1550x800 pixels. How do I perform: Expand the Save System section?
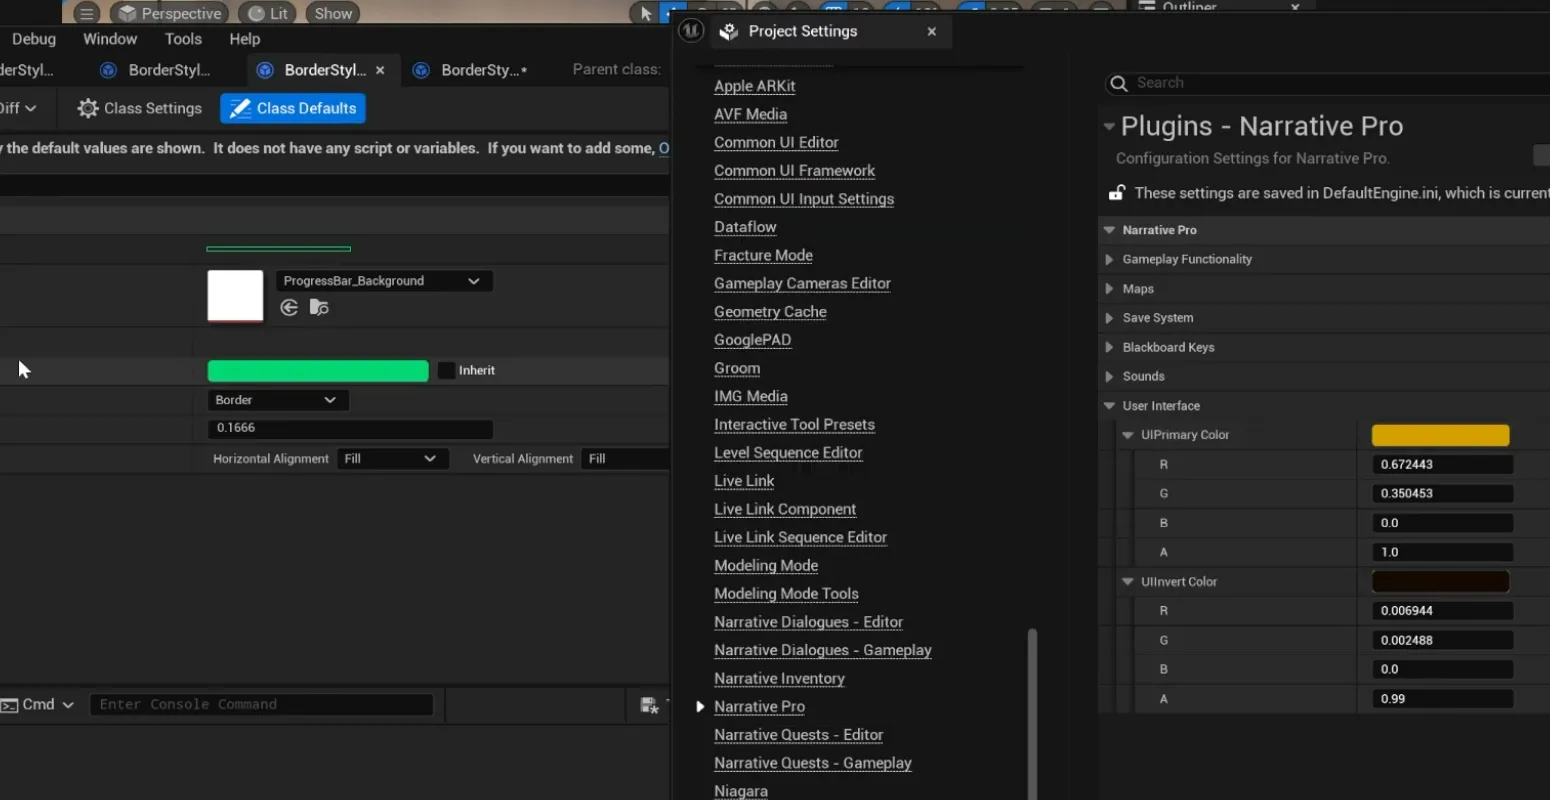pyautogui.click(x=1109, y=318)
